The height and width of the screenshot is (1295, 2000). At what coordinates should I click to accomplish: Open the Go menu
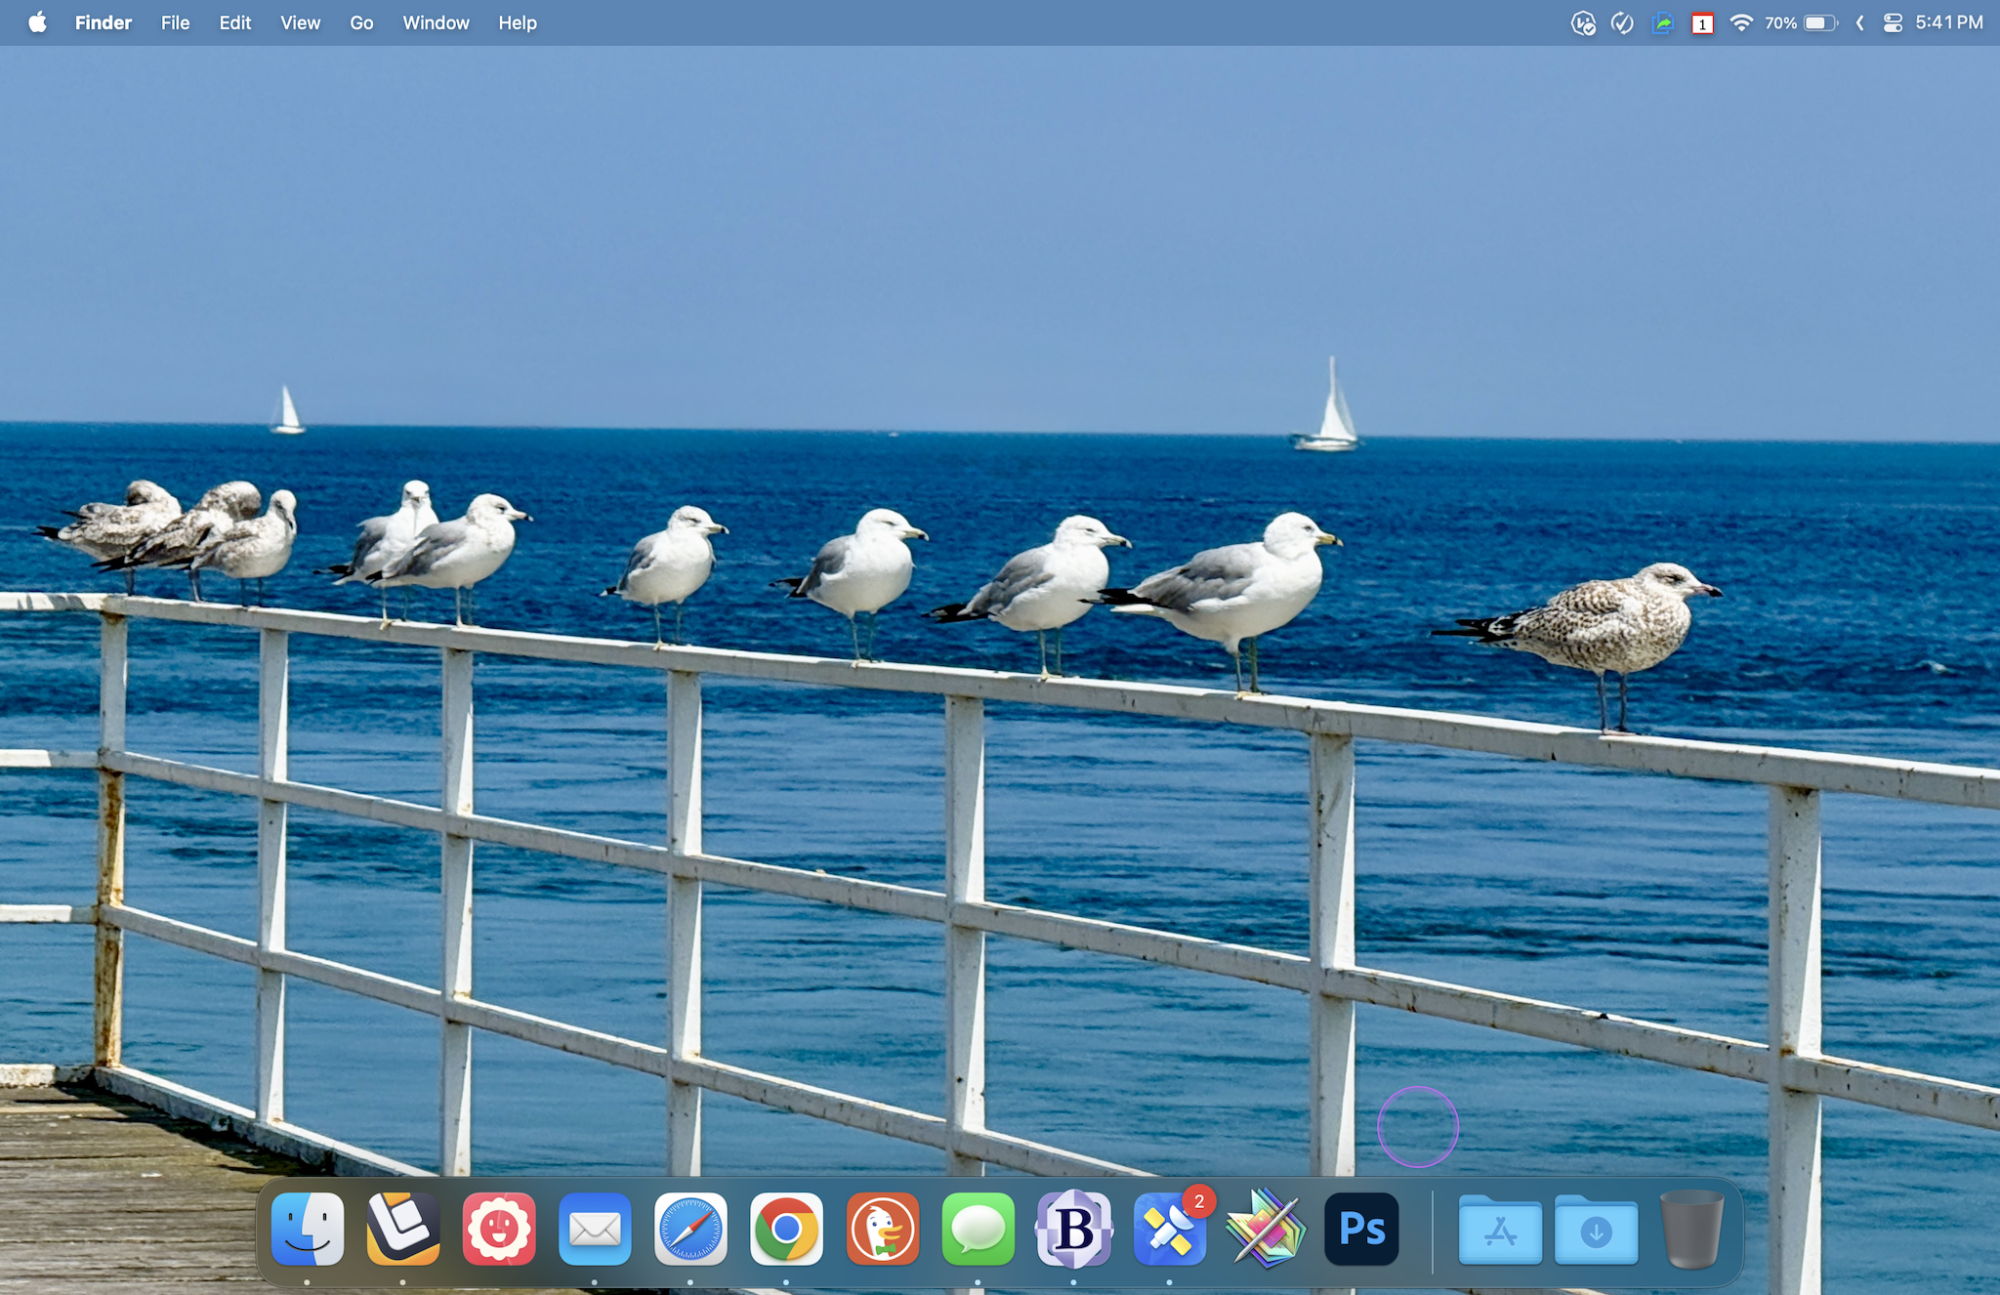point(361,23)
